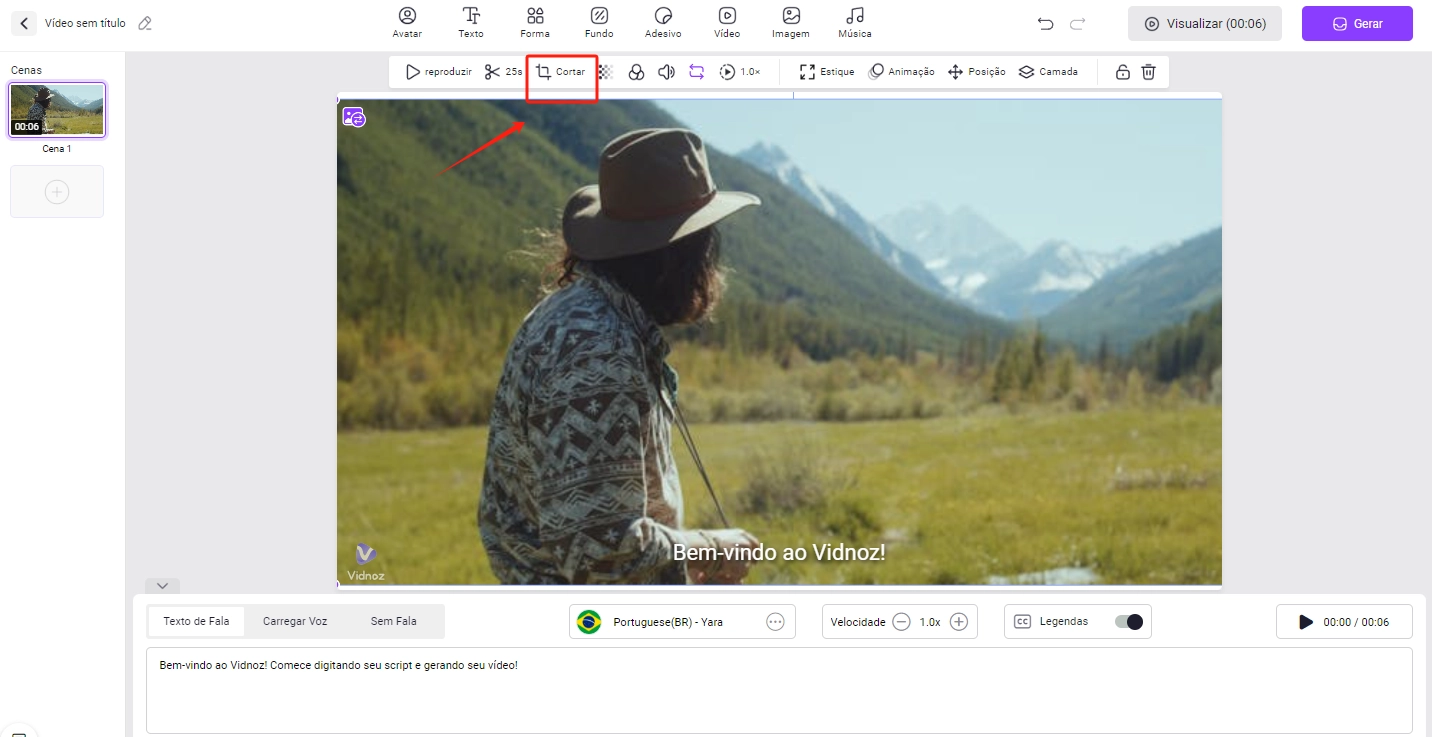The image size is (1432, 737).
Task: Open the Portuguese(BR) - Yara voice selector
Action: click(682, 621)
